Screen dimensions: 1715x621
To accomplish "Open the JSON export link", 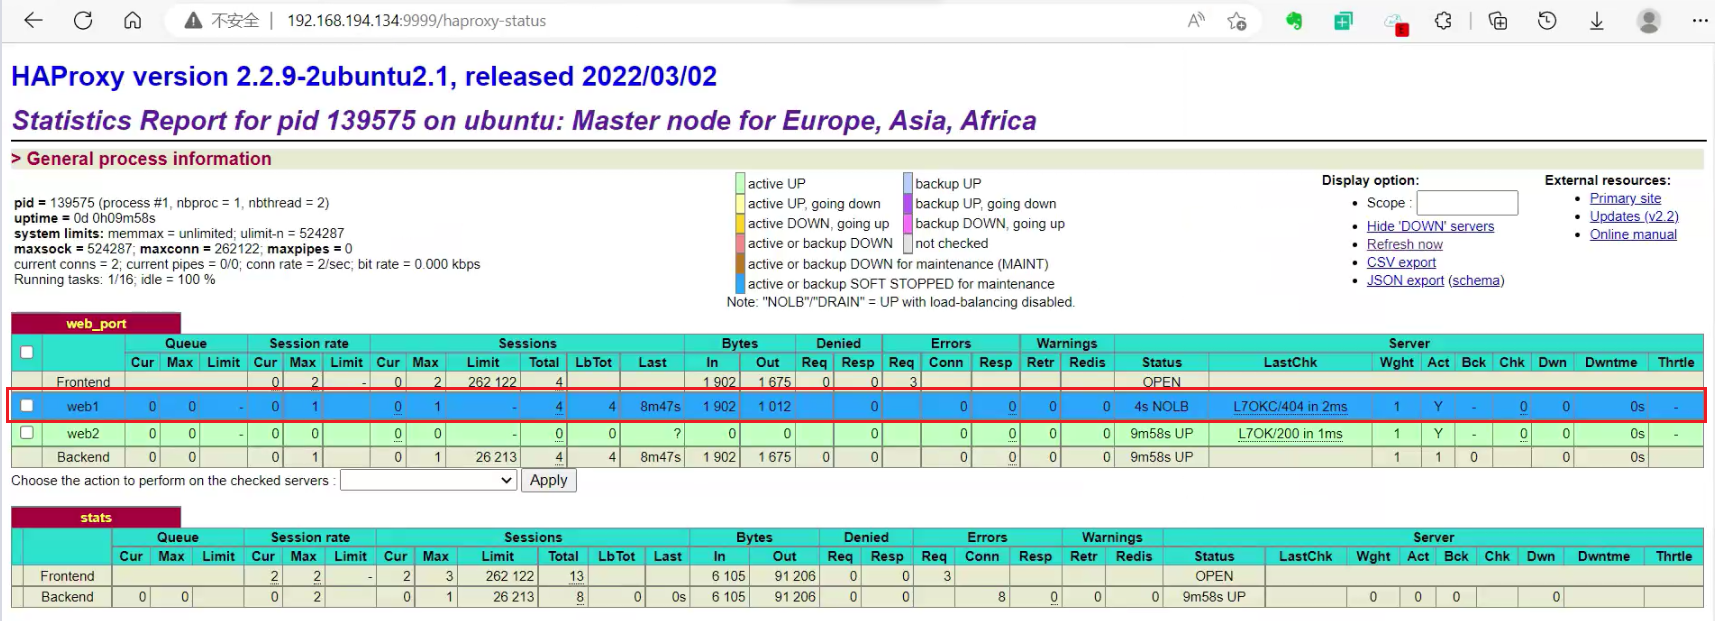I will tap(1405, 280).
